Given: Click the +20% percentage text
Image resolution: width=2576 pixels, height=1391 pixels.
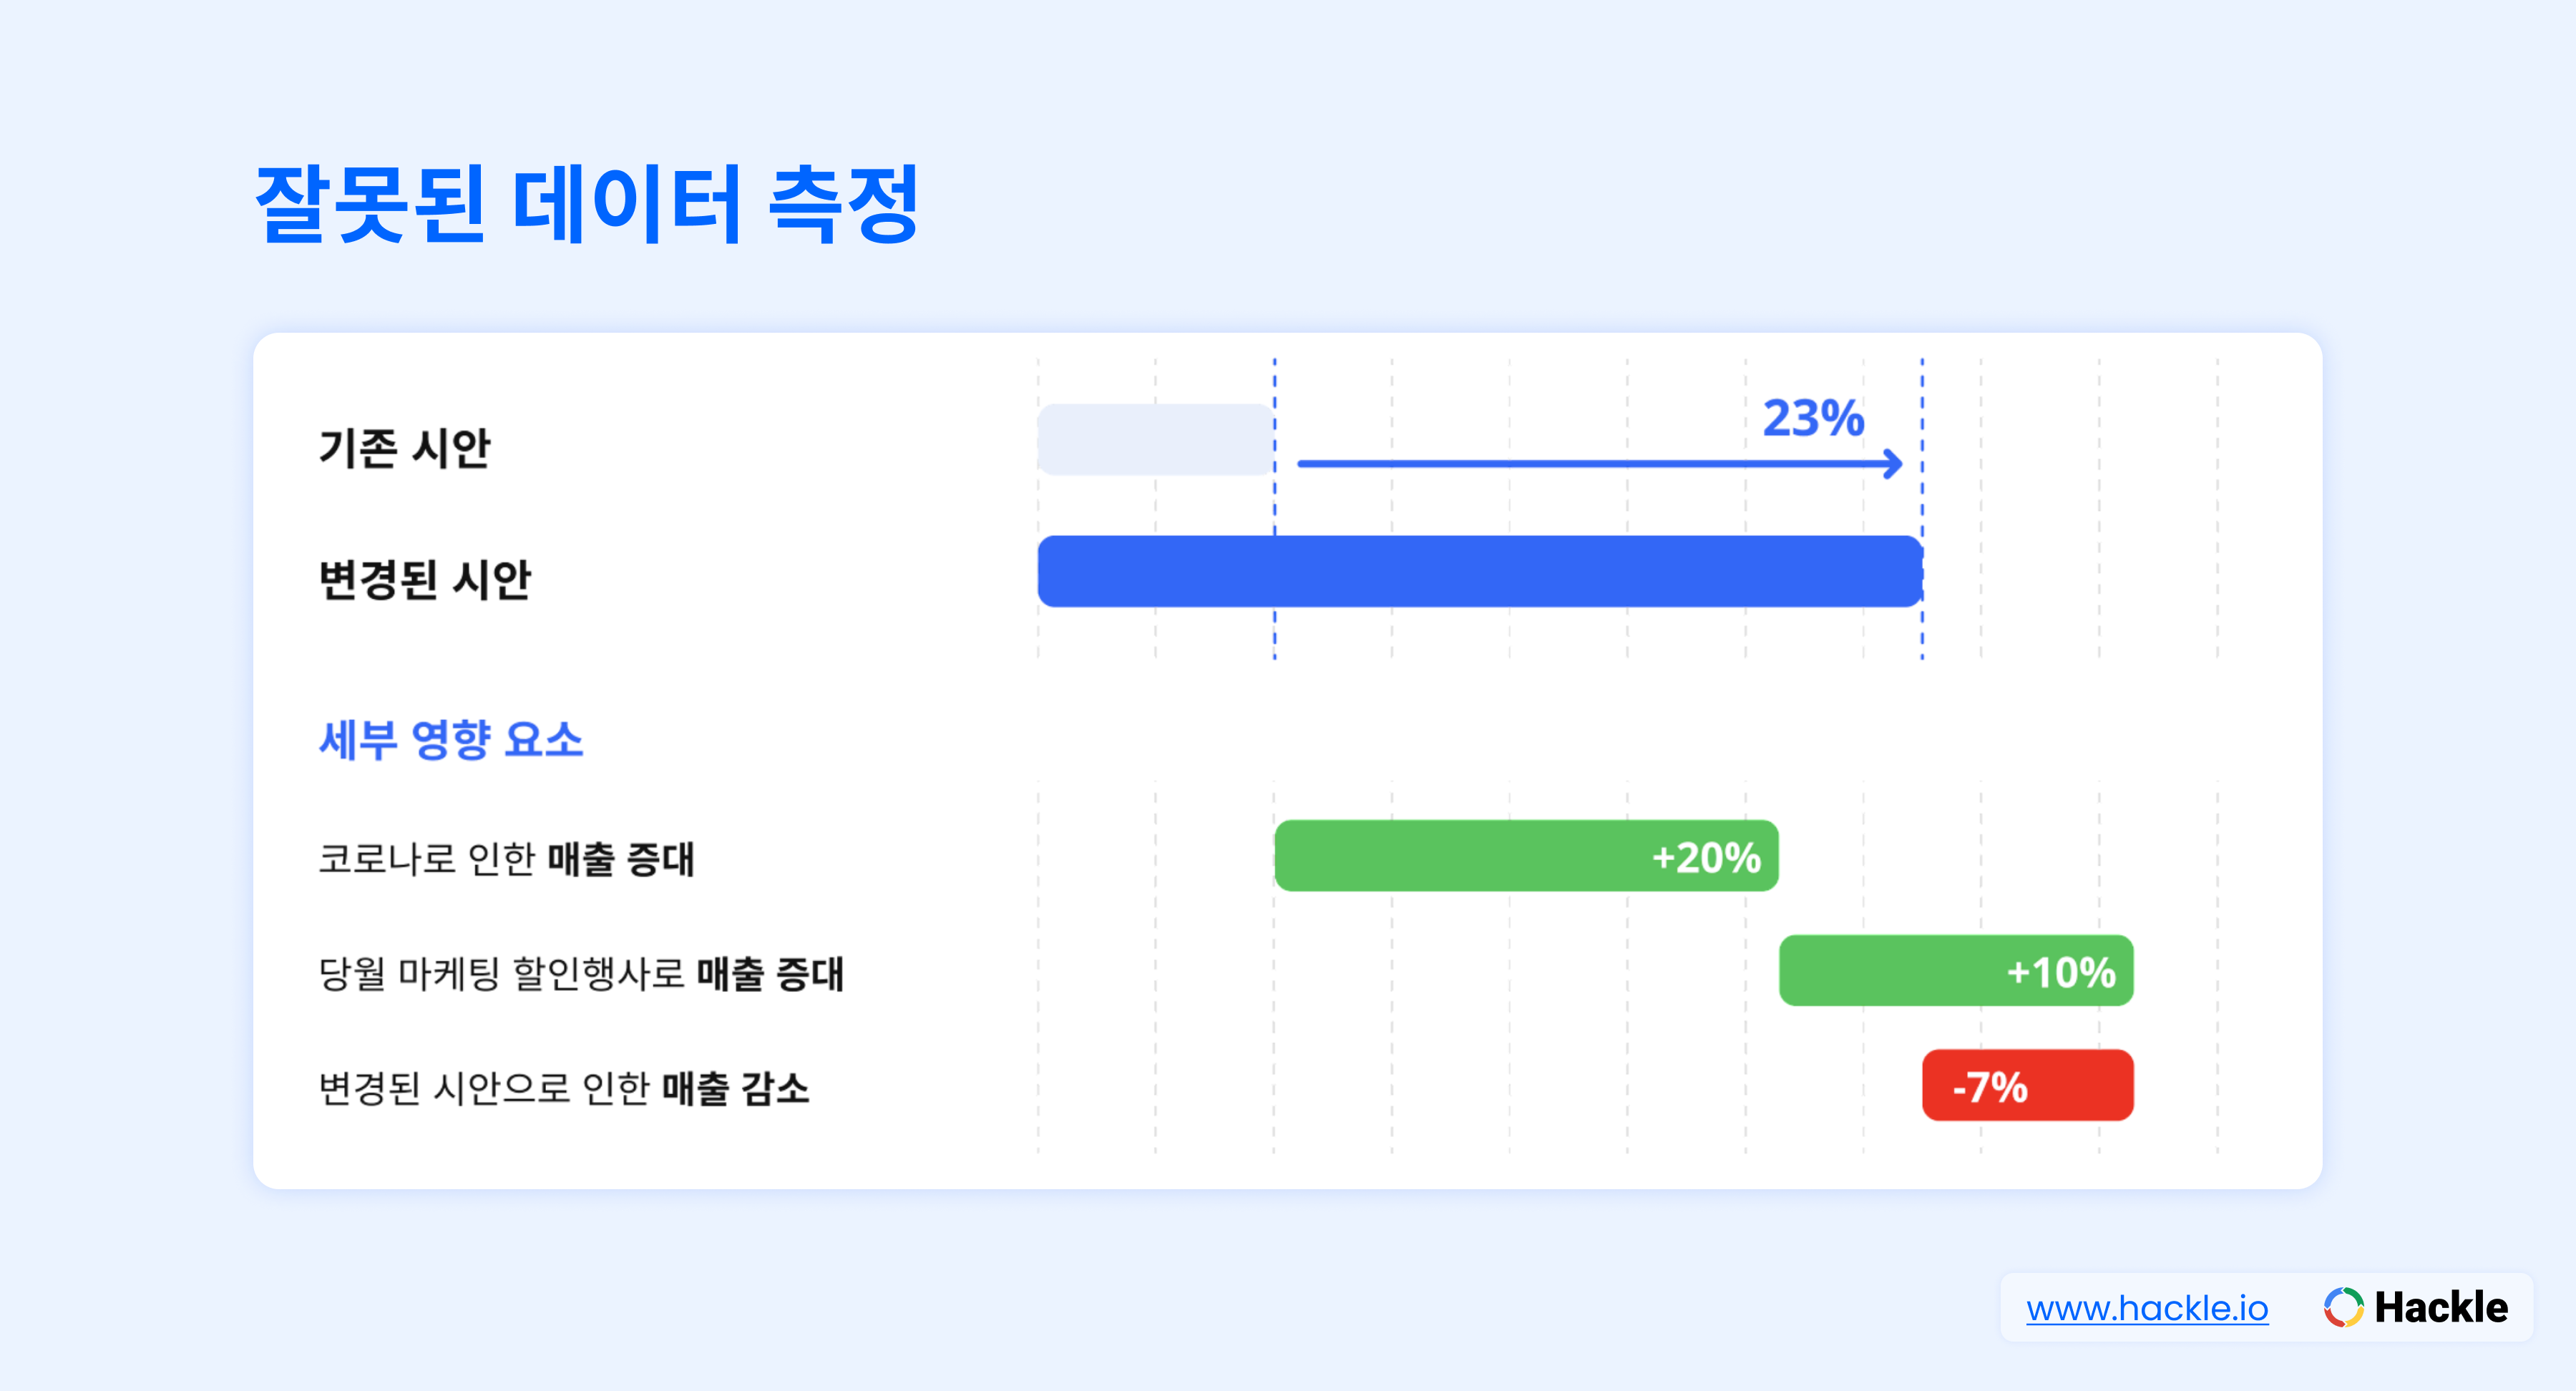Looking at the screenshot, I should click(x=1706, y=857).
